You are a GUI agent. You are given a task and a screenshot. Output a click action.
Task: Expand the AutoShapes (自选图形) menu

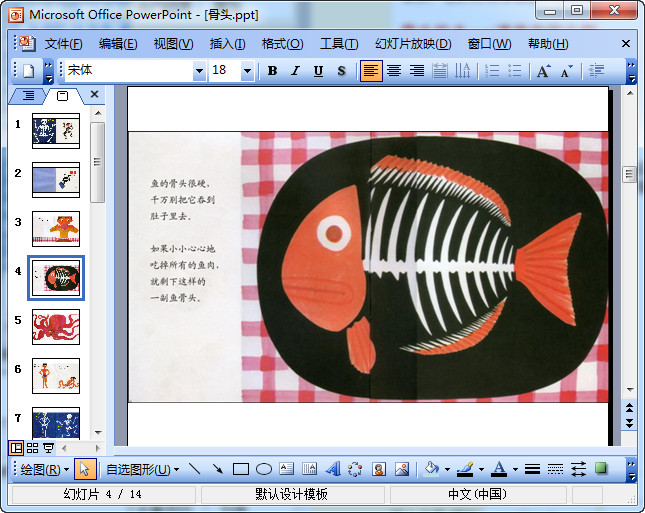142,469
